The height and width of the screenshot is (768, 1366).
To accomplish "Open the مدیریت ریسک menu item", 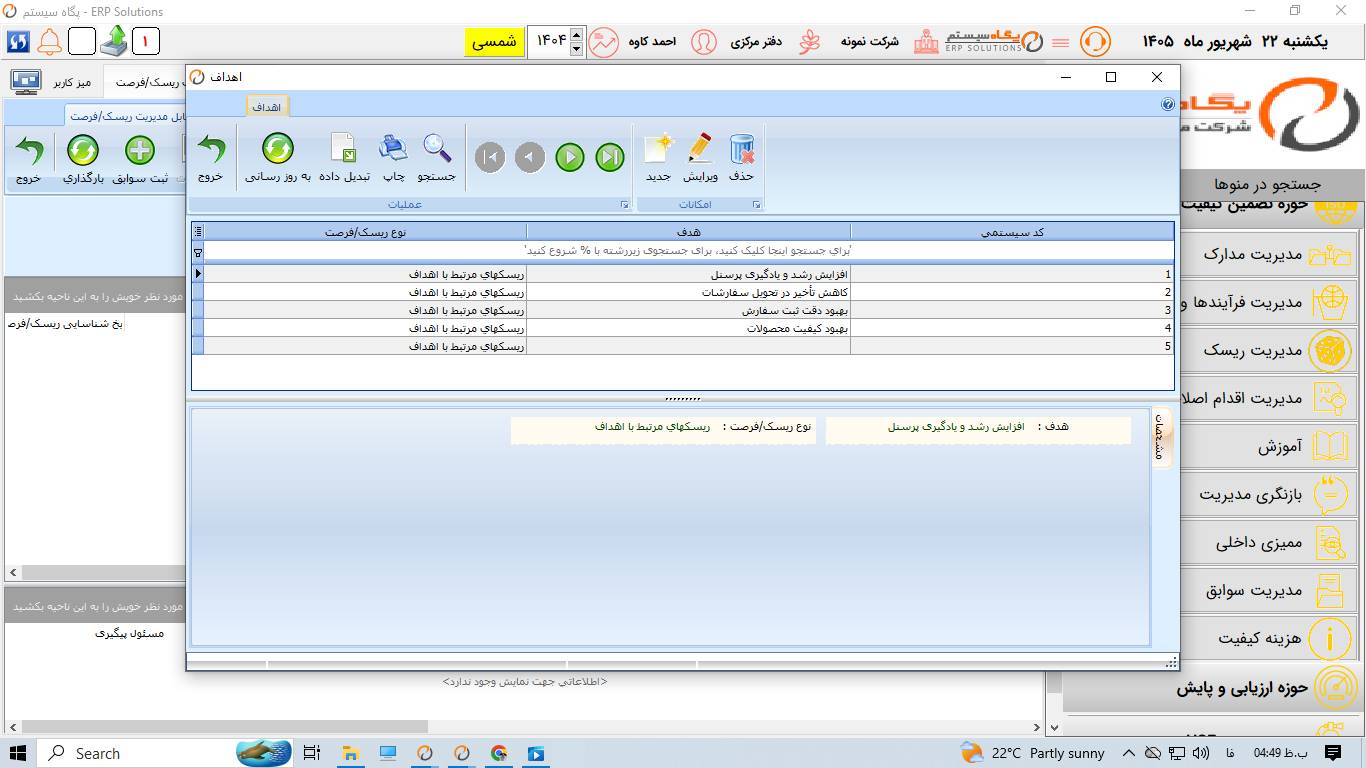I will pos(1268,350).
